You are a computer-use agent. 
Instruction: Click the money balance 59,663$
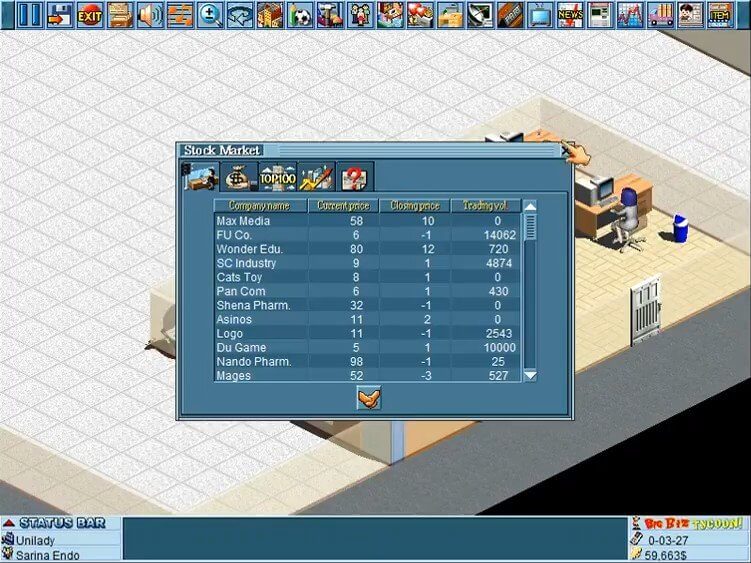(668, 556)
